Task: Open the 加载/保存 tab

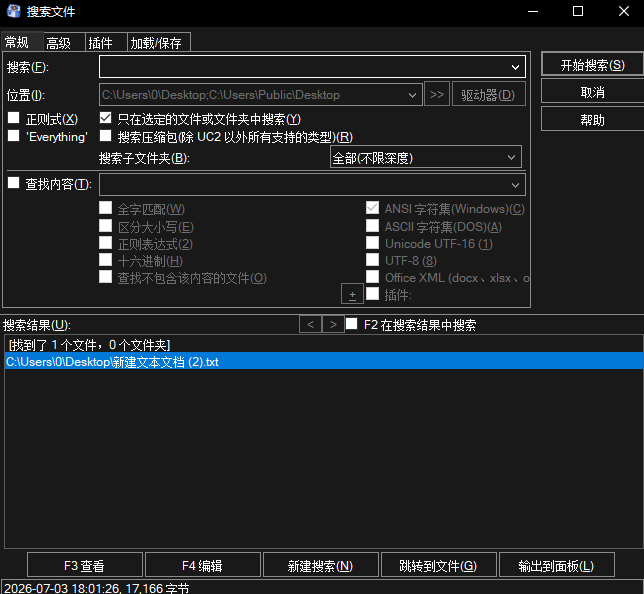Action: 159,42
